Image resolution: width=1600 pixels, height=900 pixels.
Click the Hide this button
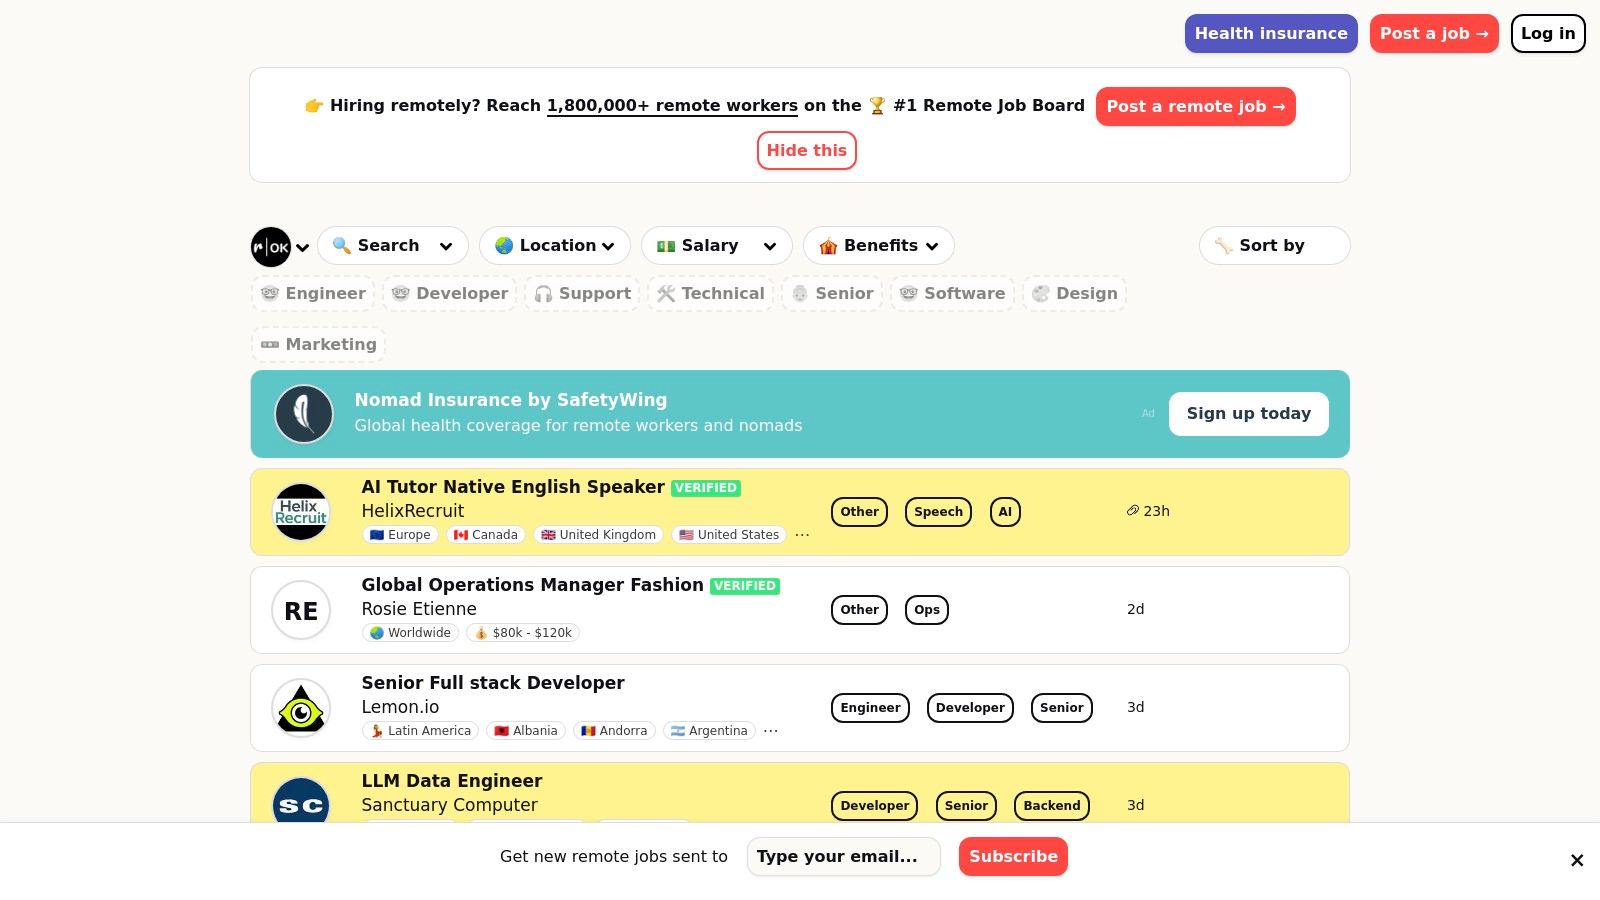click(x=807, y=151)
